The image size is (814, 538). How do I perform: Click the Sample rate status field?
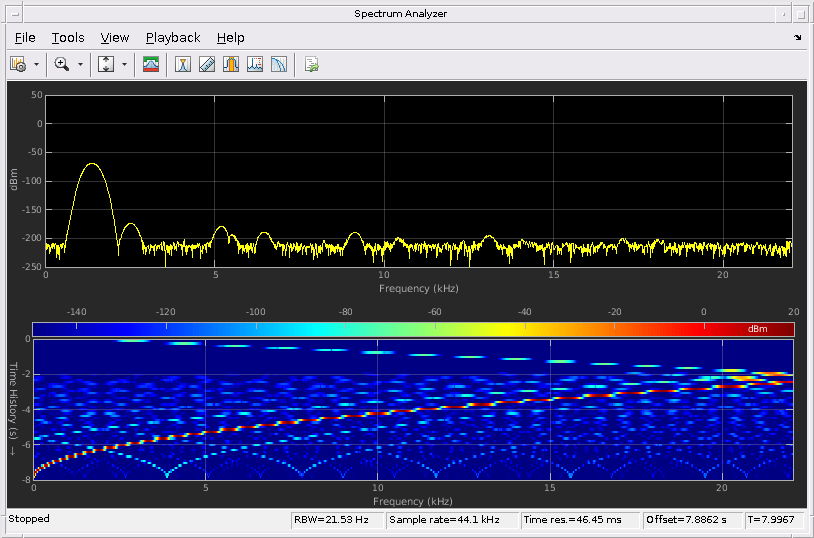pos(452,520)
